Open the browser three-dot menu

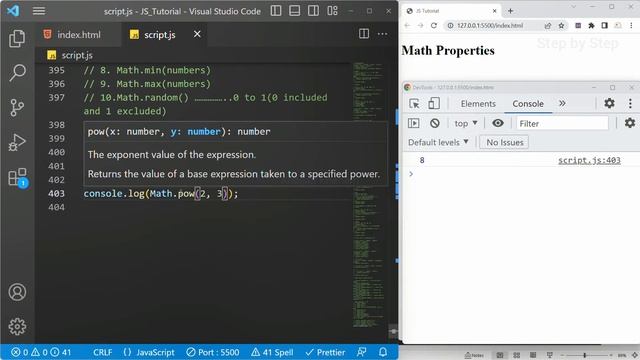coord(631,25)
